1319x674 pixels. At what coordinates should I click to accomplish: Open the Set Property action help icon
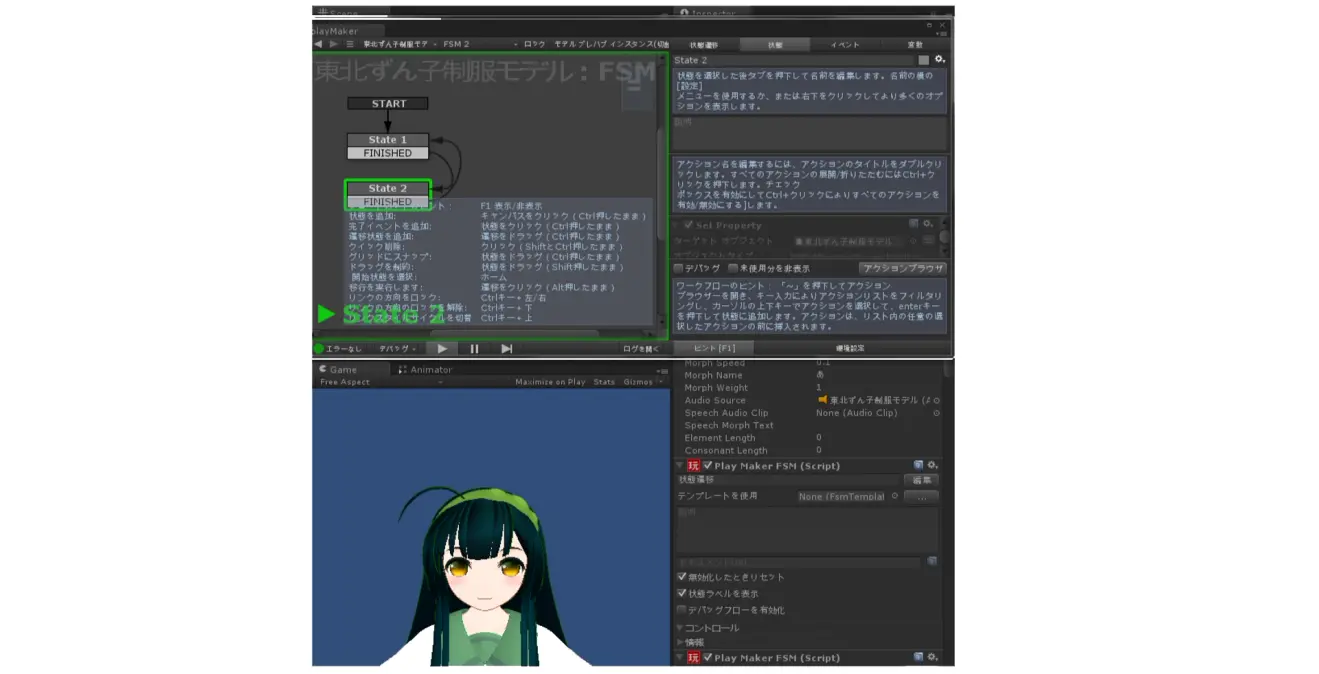tap(914, 224)
